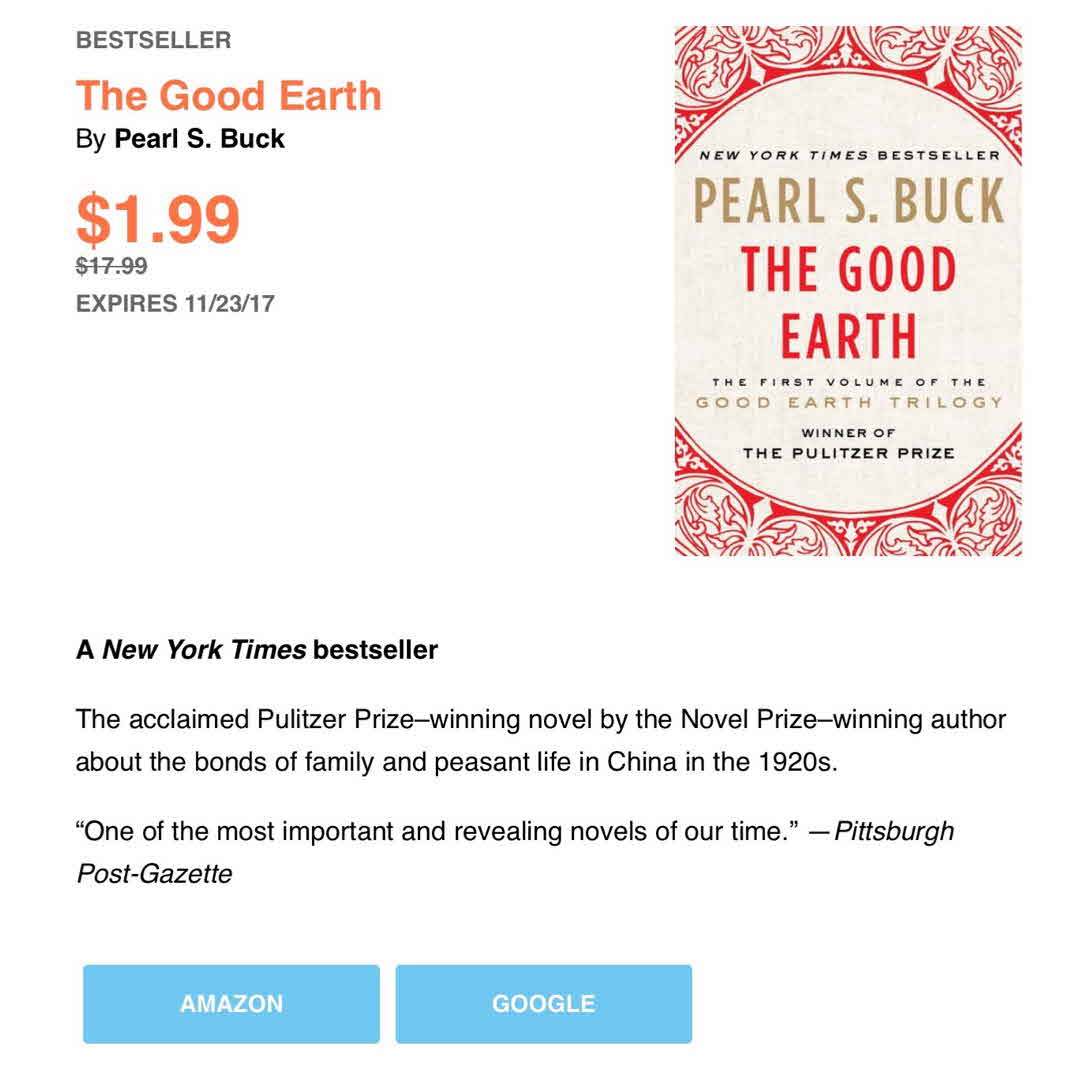Click the GOOGLE button
The height and width of the screenshot is (1080, 1080).
click(x=543, y=1004)
